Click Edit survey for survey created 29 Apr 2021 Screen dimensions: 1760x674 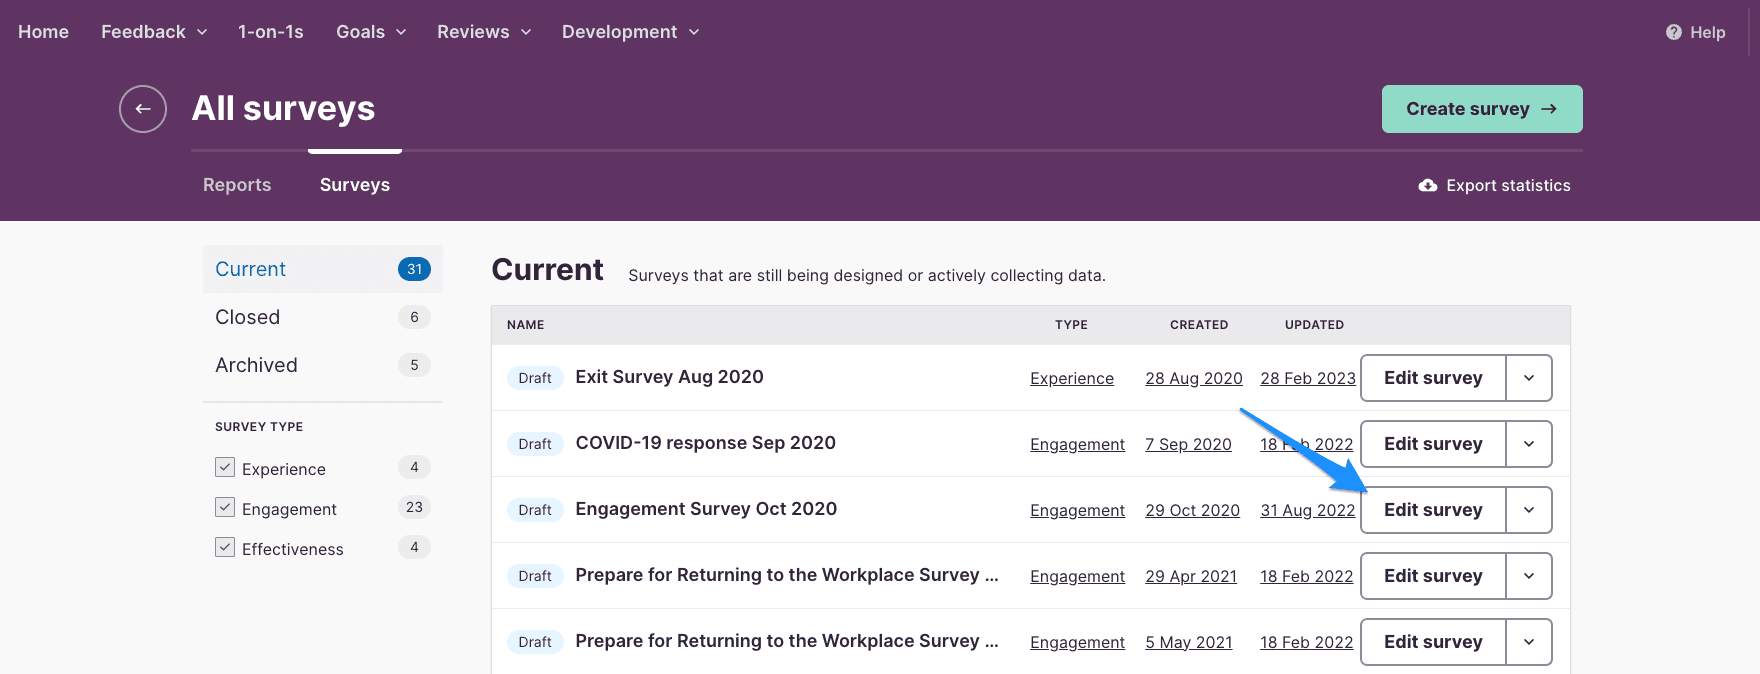pyautogui.click(x=1433, y=576)
